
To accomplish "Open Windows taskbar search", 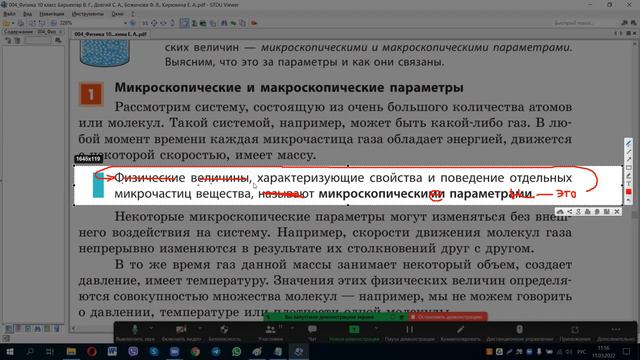I will coord(30,351).
